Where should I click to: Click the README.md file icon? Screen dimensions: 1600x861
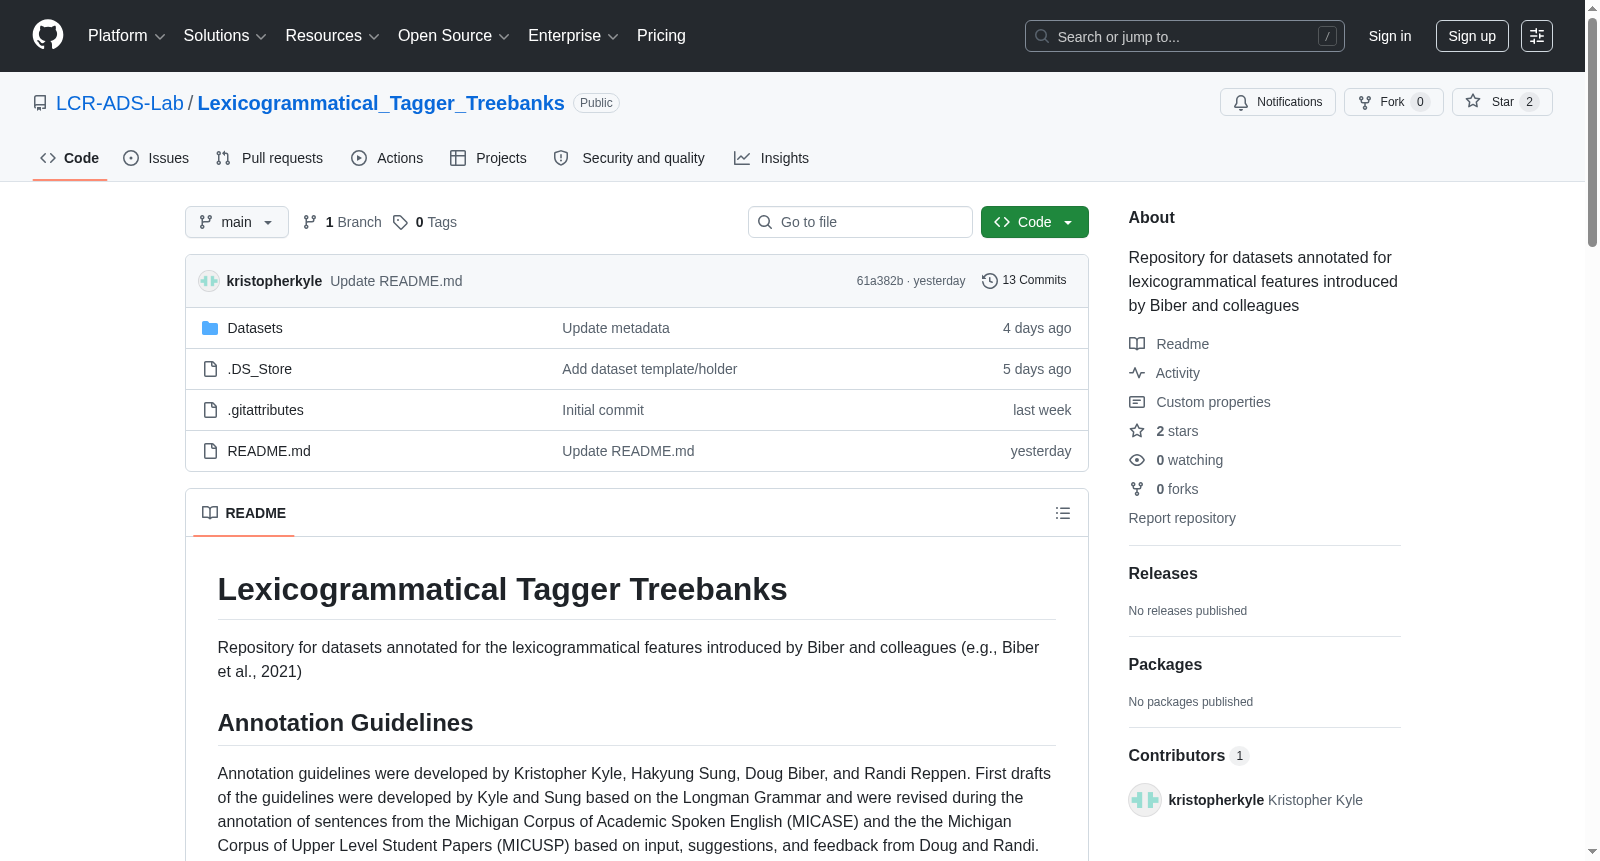pyautogui.click(x=210, y=451)
